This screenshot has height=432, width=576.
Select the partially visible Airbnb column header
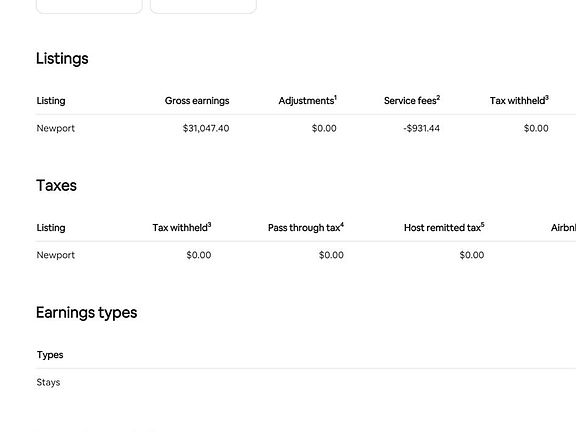563,228
